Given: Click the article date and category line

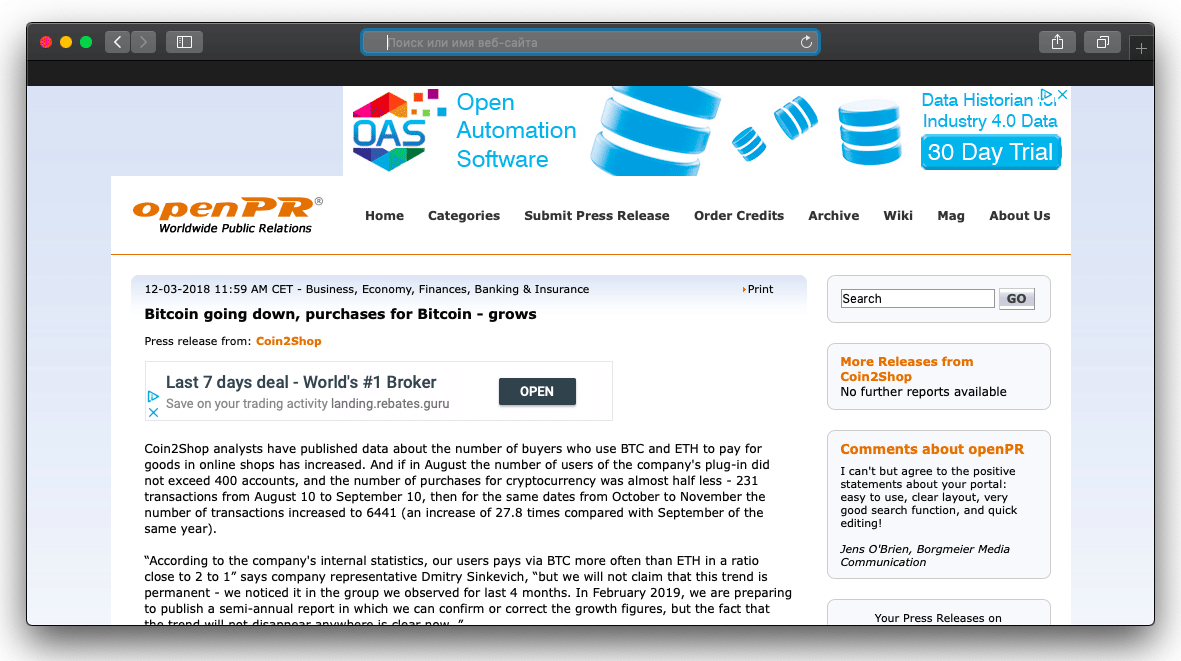Looking at the screenshot, I should tap(367, 289).
